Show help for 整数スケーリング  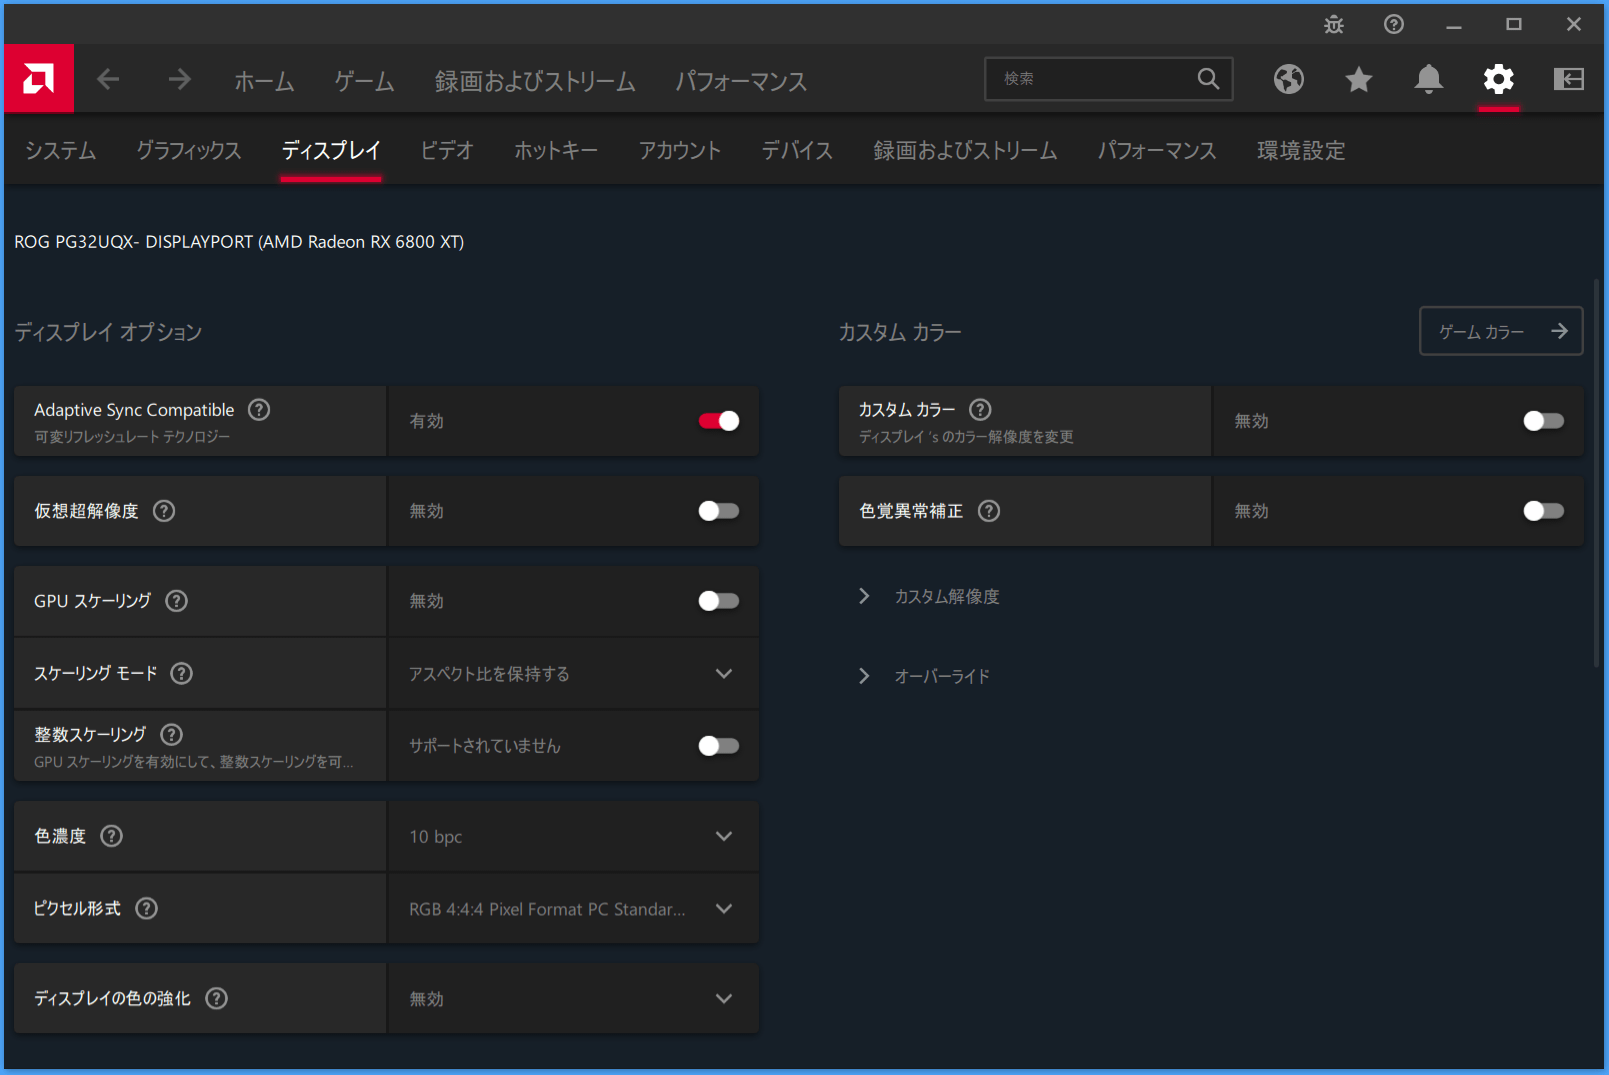pos(172,734)
